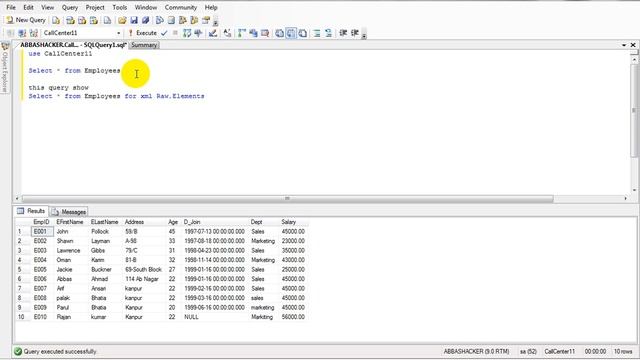Open the Window menu
Image resolution: width=640 pixels, height=360 pixels.
(x=146, y=7)
